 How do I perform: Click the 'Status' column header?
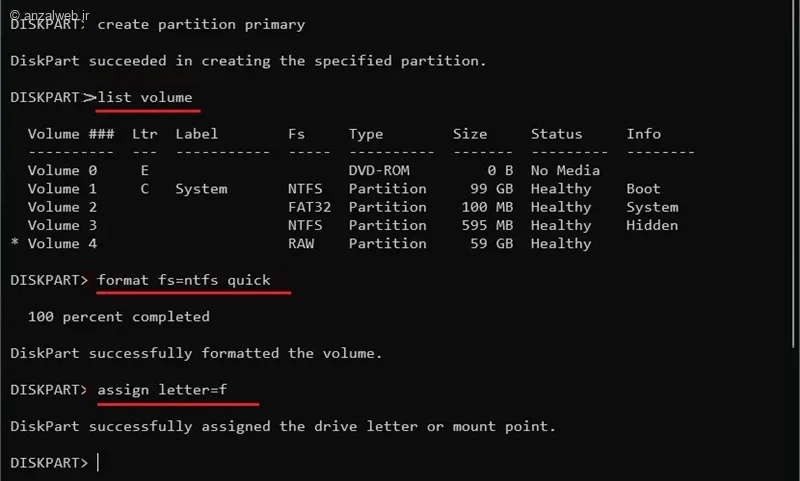(x=556, y=134)
